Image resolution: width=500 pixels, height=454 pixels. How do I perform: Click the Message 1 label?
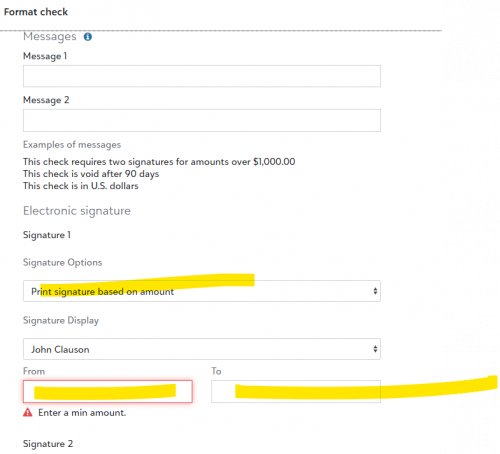click(x=45, y=56)
